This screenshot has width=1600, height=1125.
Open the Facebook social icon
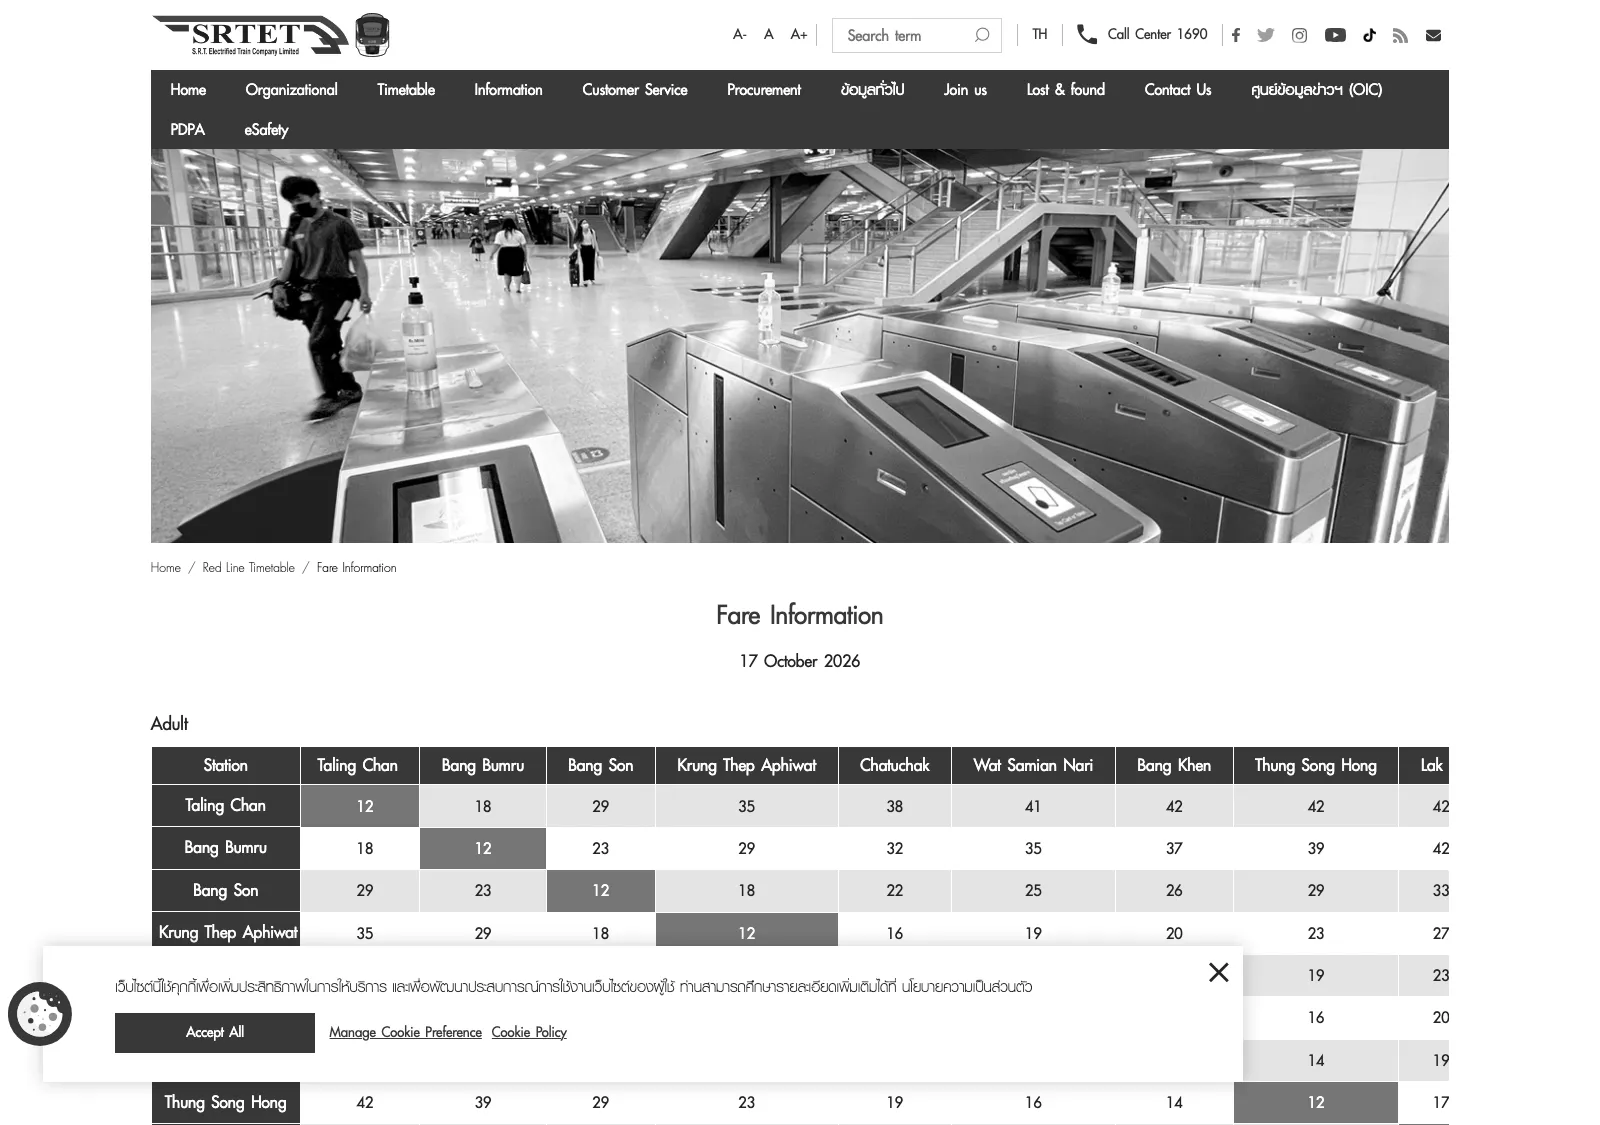pos(1236,35)
